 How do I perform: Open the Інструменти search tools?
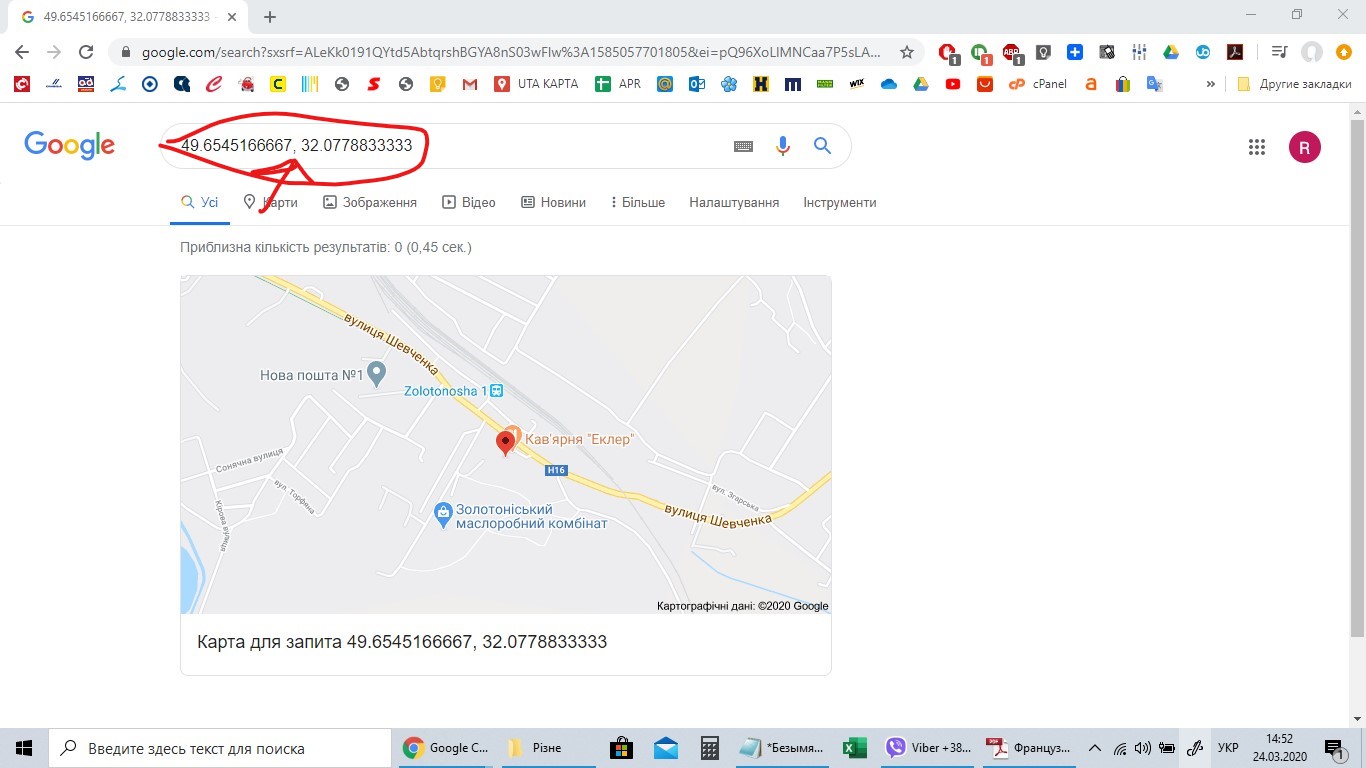click(x=839, y=202)
